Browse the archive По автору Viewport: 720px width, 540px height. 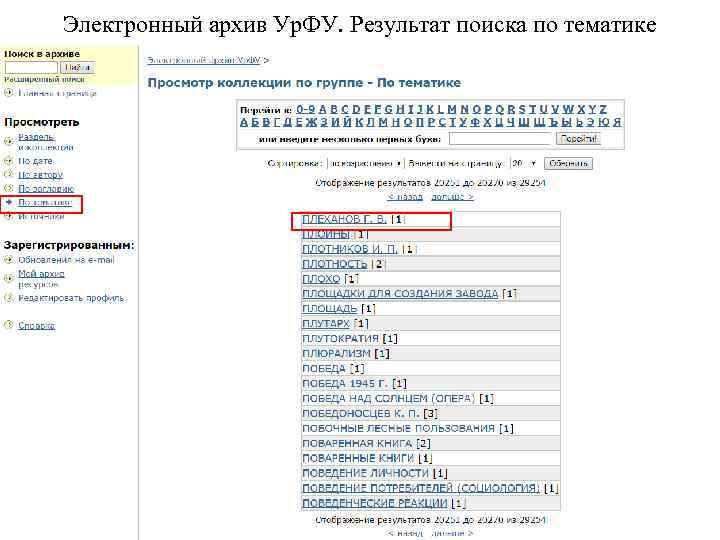tap(40, 175)
